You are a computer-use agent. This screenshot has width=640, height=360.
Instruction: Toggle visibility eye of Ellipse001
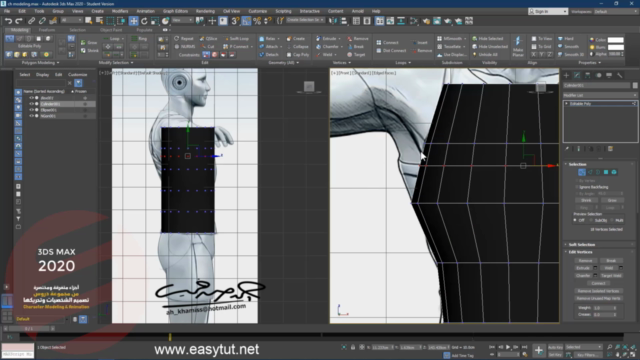(x=31, y=110)
